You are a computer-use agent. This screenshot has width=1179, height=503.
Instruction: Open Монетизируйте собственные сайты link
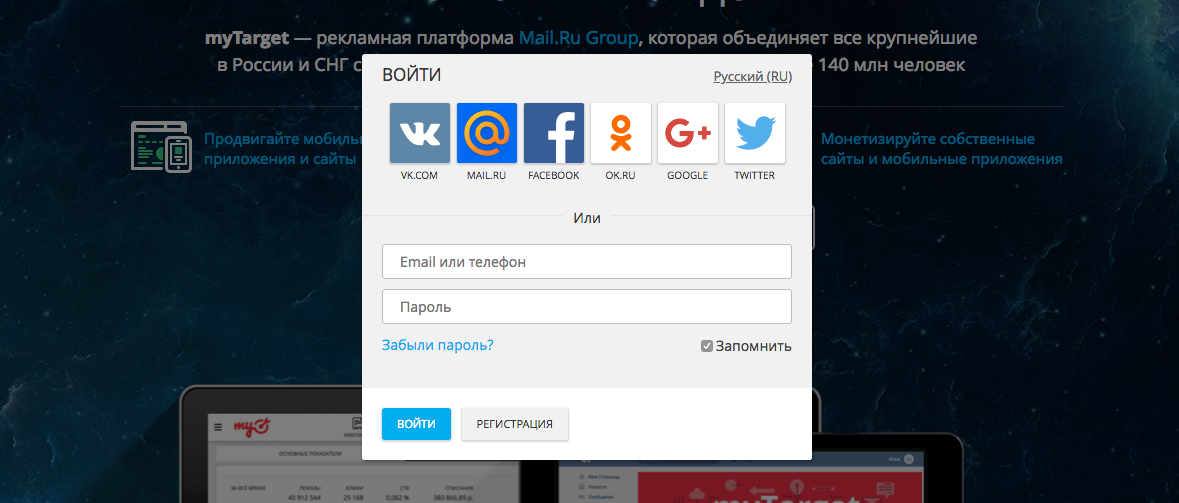tap(941, 149)
